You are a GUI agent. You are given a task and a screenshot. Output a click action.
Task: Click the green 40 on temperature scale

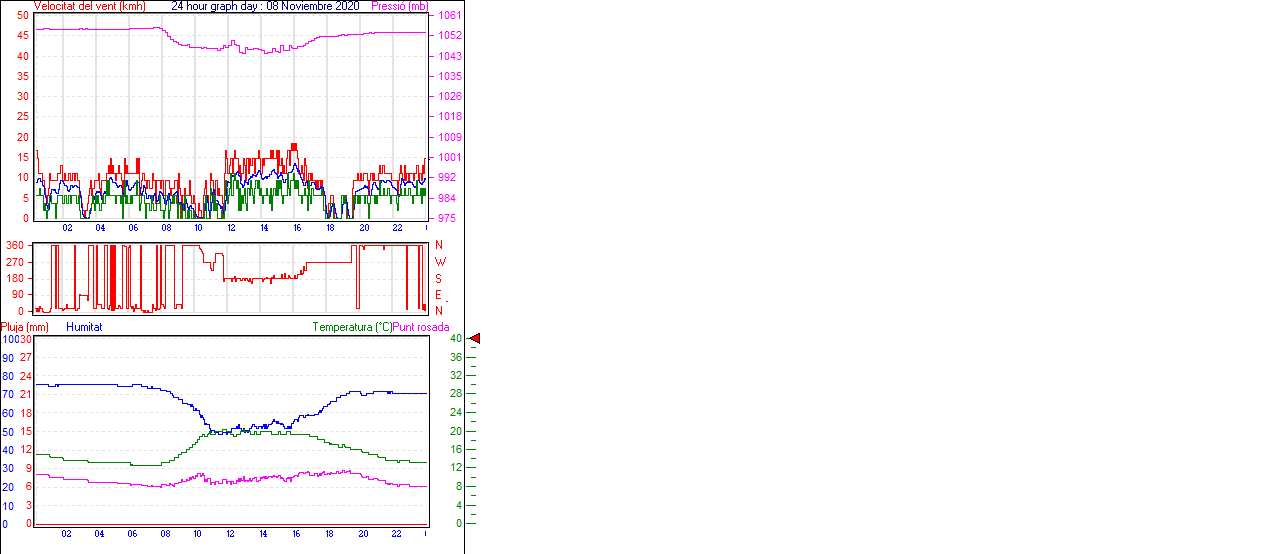click(455, 339)
